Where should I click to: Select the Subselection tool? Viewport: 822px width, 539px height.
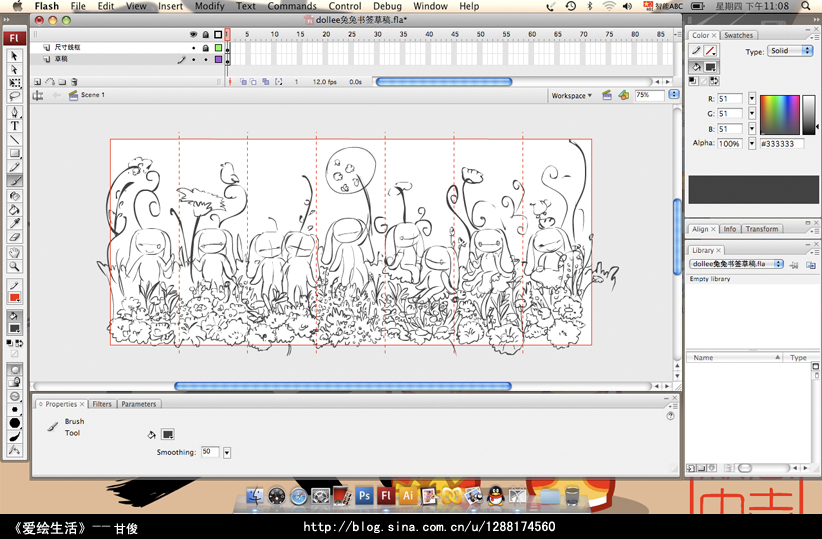(x=14, y=69)
